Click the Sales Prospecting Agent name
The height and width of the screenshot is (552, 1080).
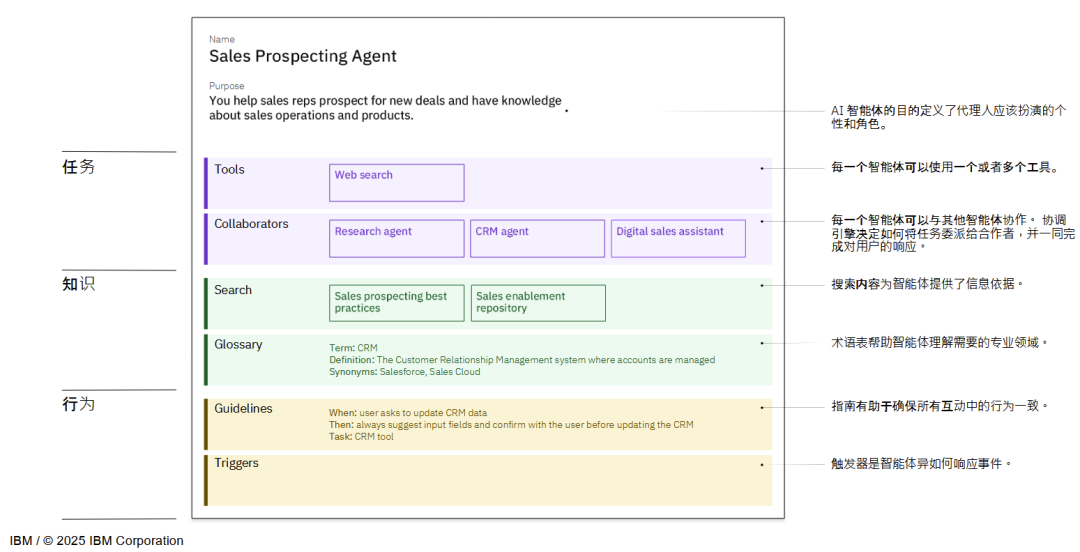pos(303,56)
